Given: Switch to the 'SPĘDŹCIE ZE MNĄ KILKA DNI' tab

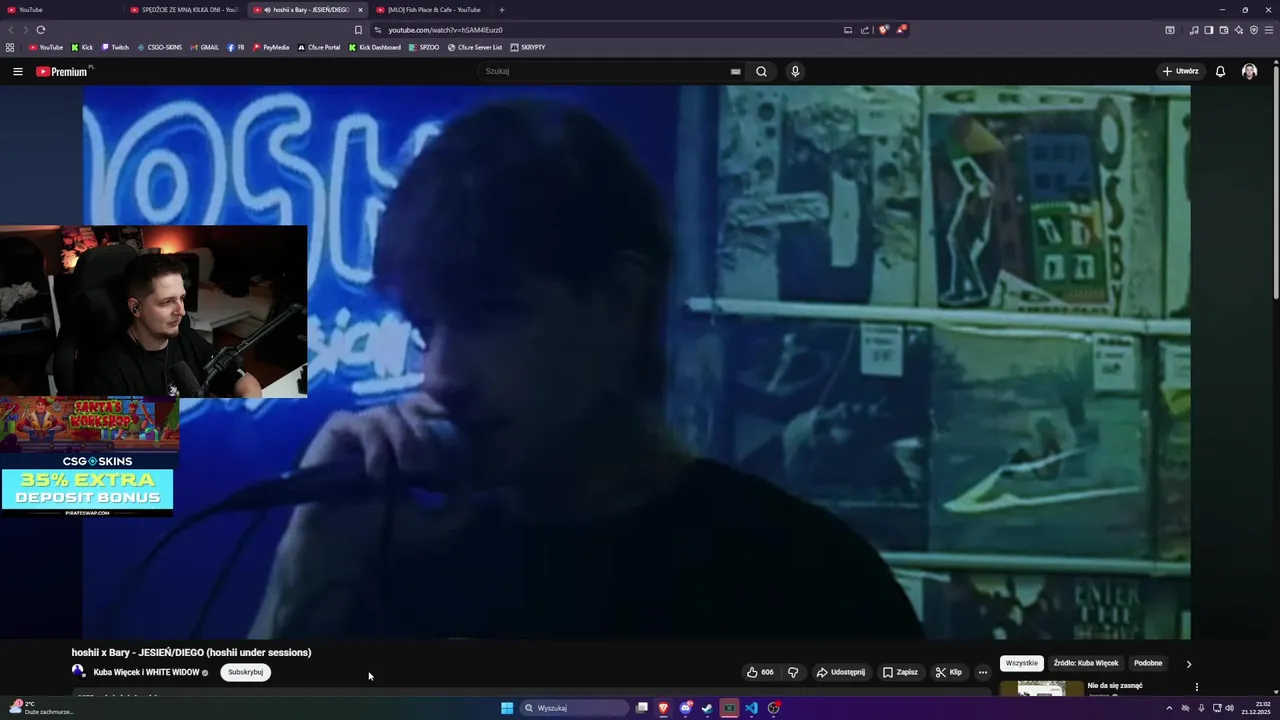Looking at the screenshot, I should click(184, 10).
